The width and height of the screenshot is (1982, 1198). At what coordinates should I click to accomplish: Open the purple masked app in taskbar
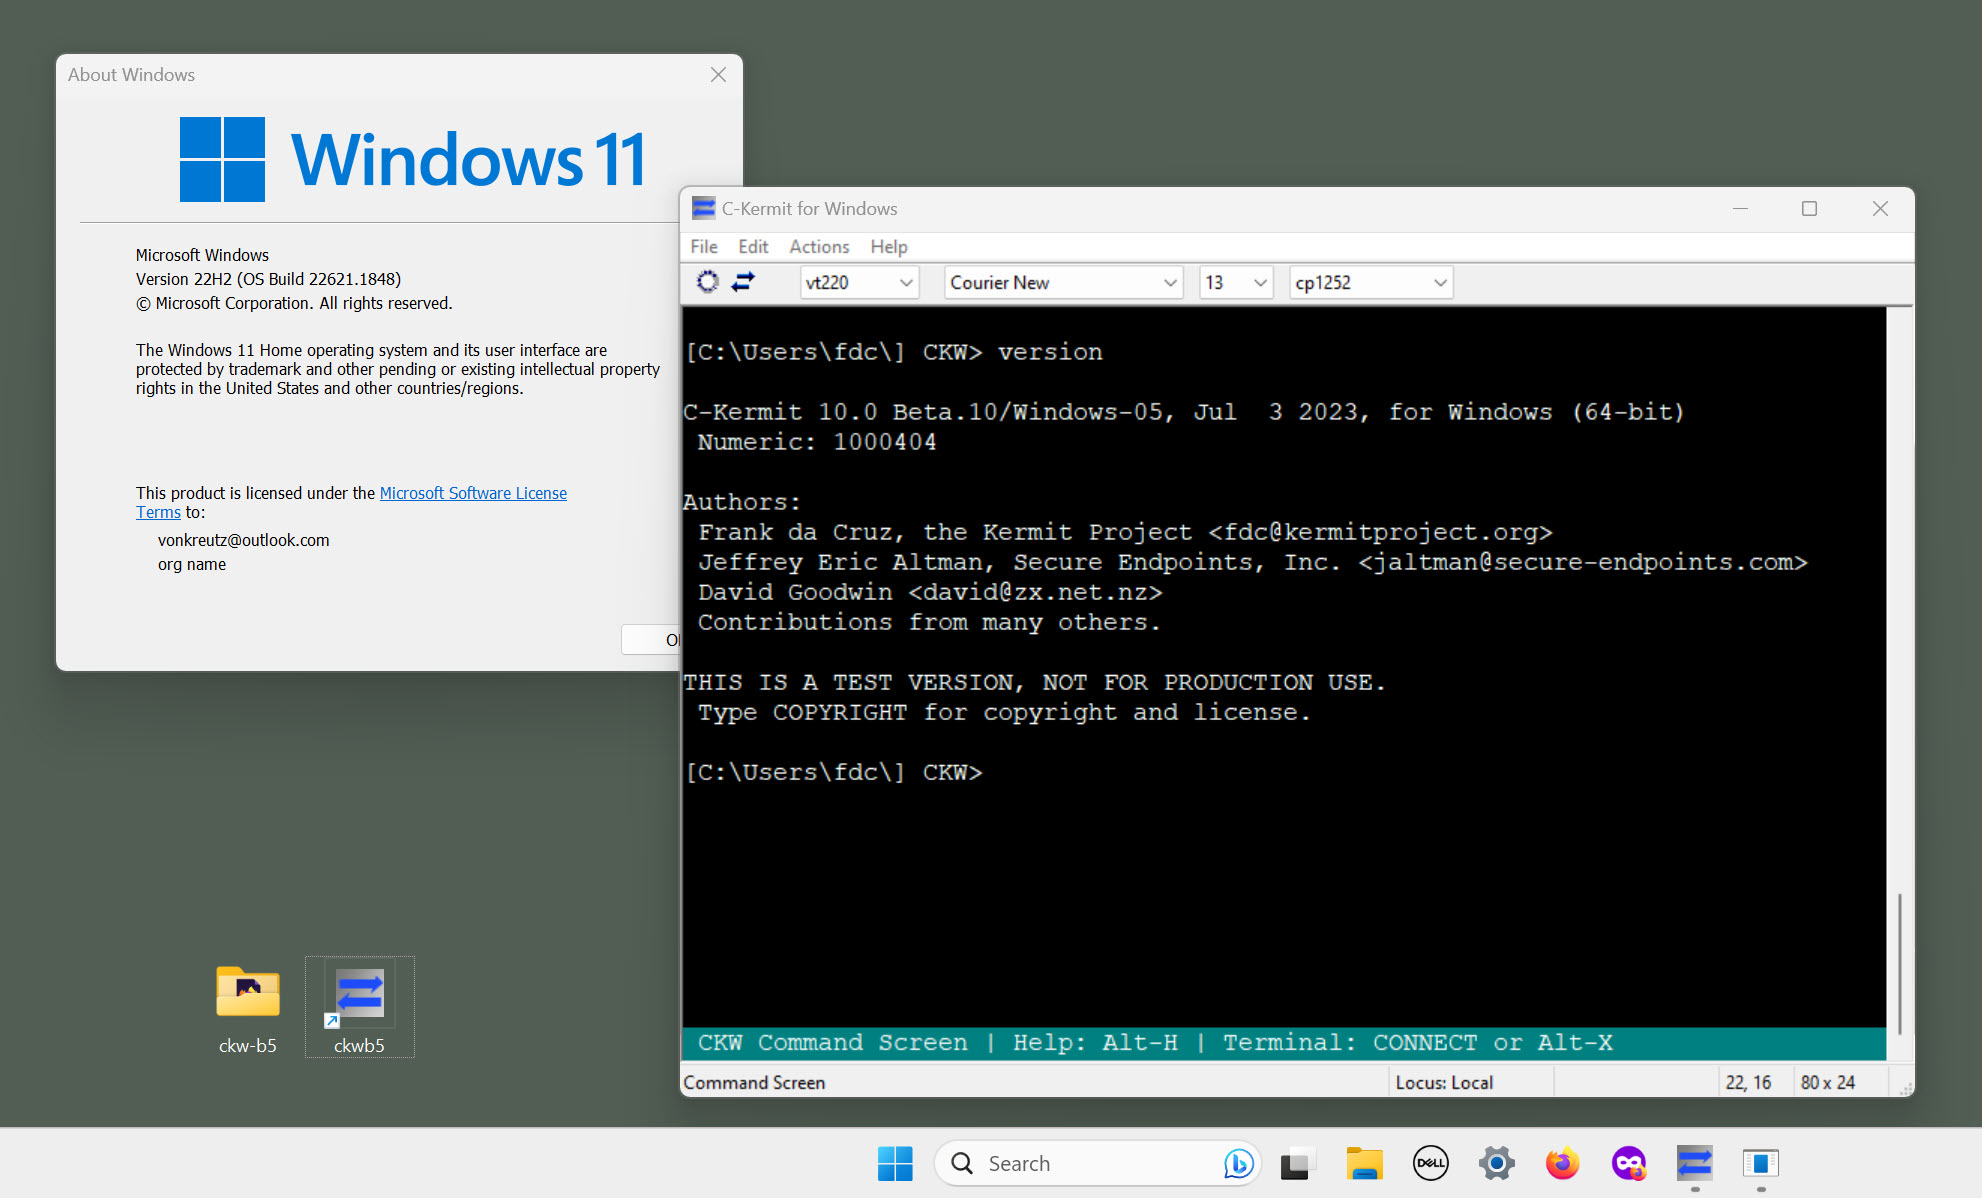tap(1628, 1163)
